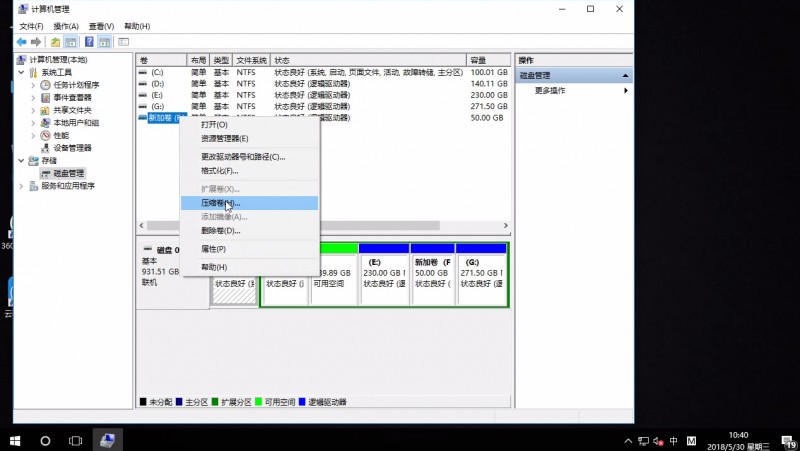
Task: Choose 打开(O) from context menu
Action: tap(249, 124)
